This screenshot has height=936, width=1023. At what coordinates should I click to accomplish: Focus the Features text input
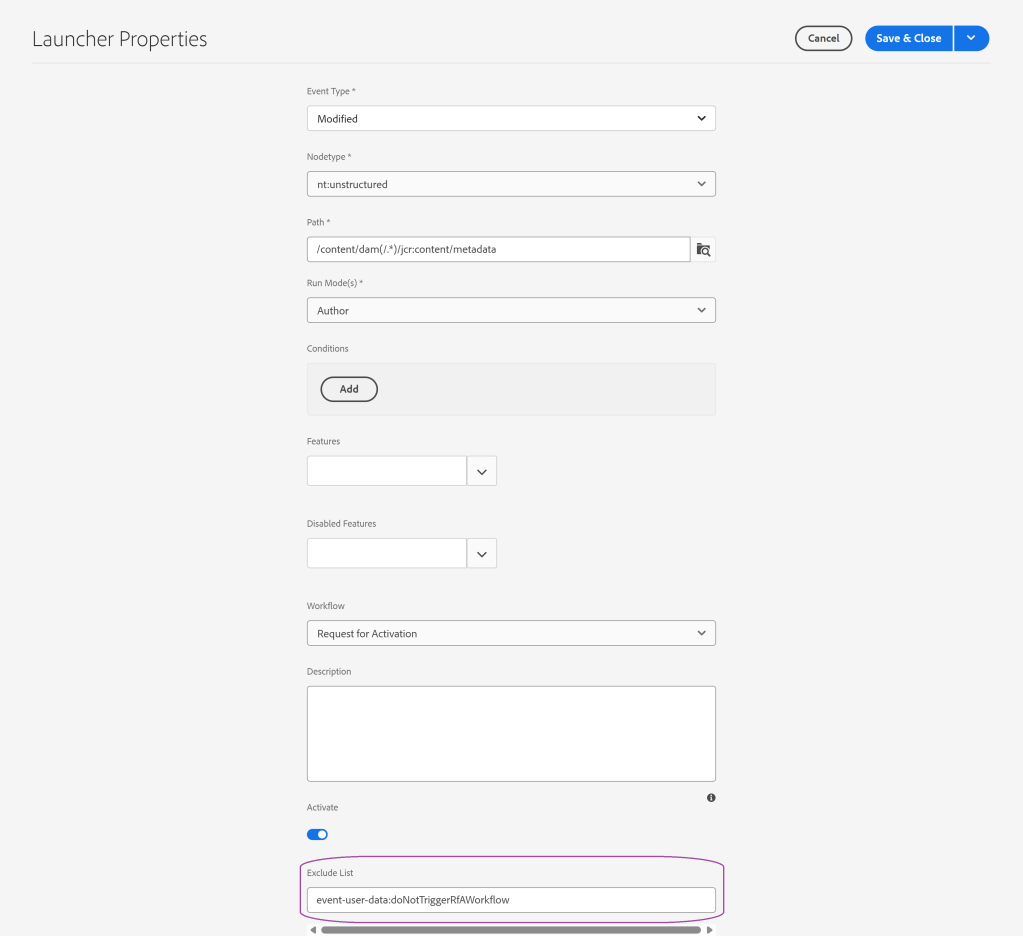point(386,471)
